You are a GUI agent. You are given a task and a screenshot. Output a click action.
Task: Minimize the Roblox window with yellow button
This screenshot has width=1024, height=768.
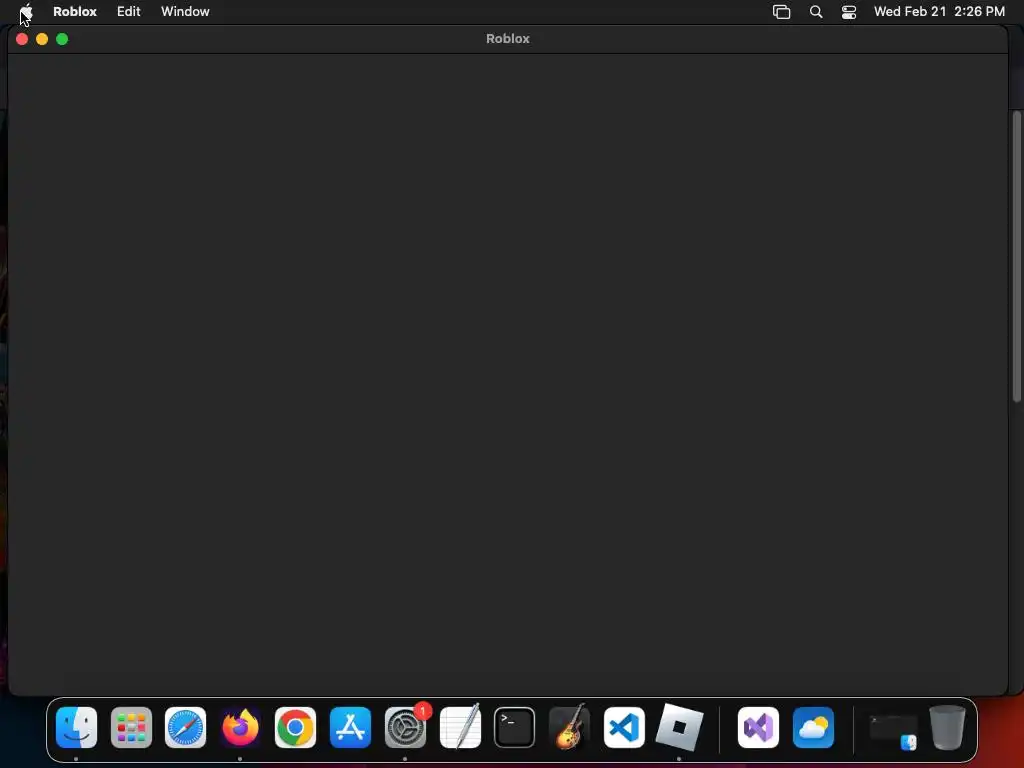tap(42, 39)
